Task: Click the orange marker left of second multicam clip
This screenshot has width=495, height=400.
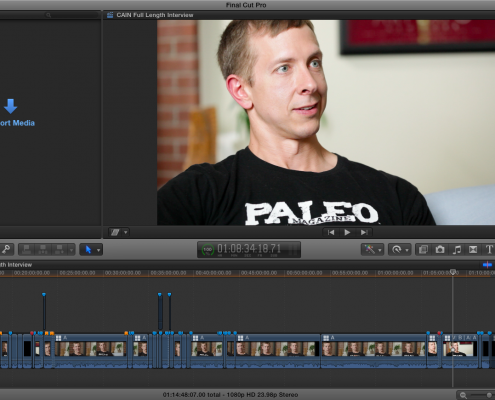Action: click(x=126, y=333)
